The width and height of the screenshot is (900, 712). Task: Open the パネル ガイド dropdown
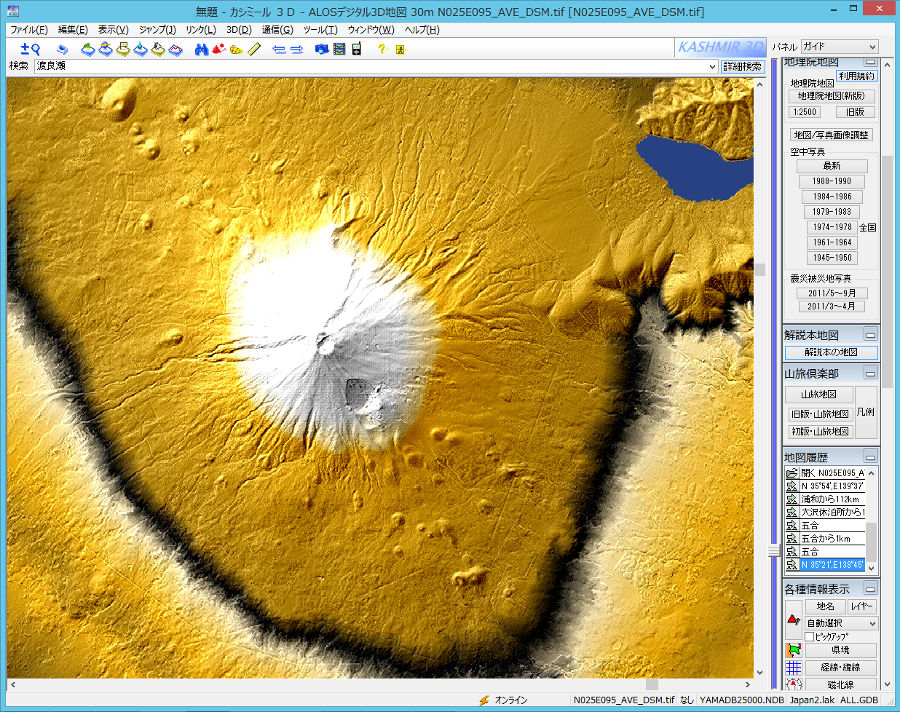839,47
